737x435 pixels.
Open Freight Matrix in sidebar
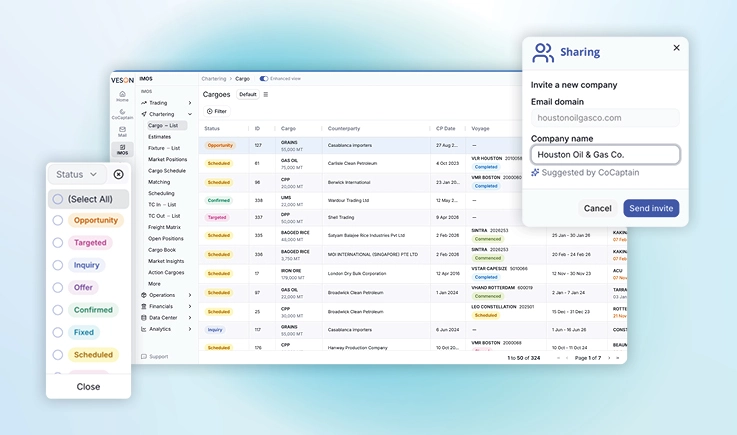164,227
